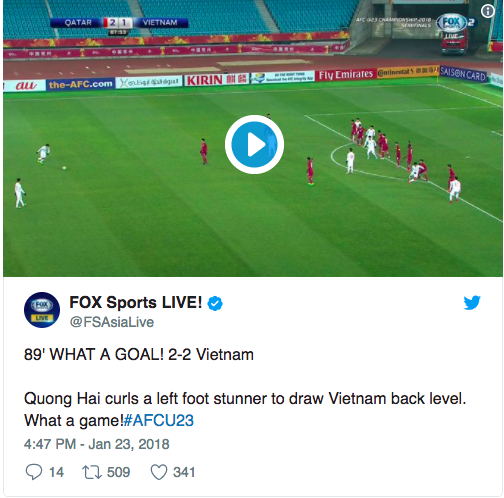Screen dimensions: 504x498
Task: Click FOX Sports 2 logo in video
Action: coord(456,23)
